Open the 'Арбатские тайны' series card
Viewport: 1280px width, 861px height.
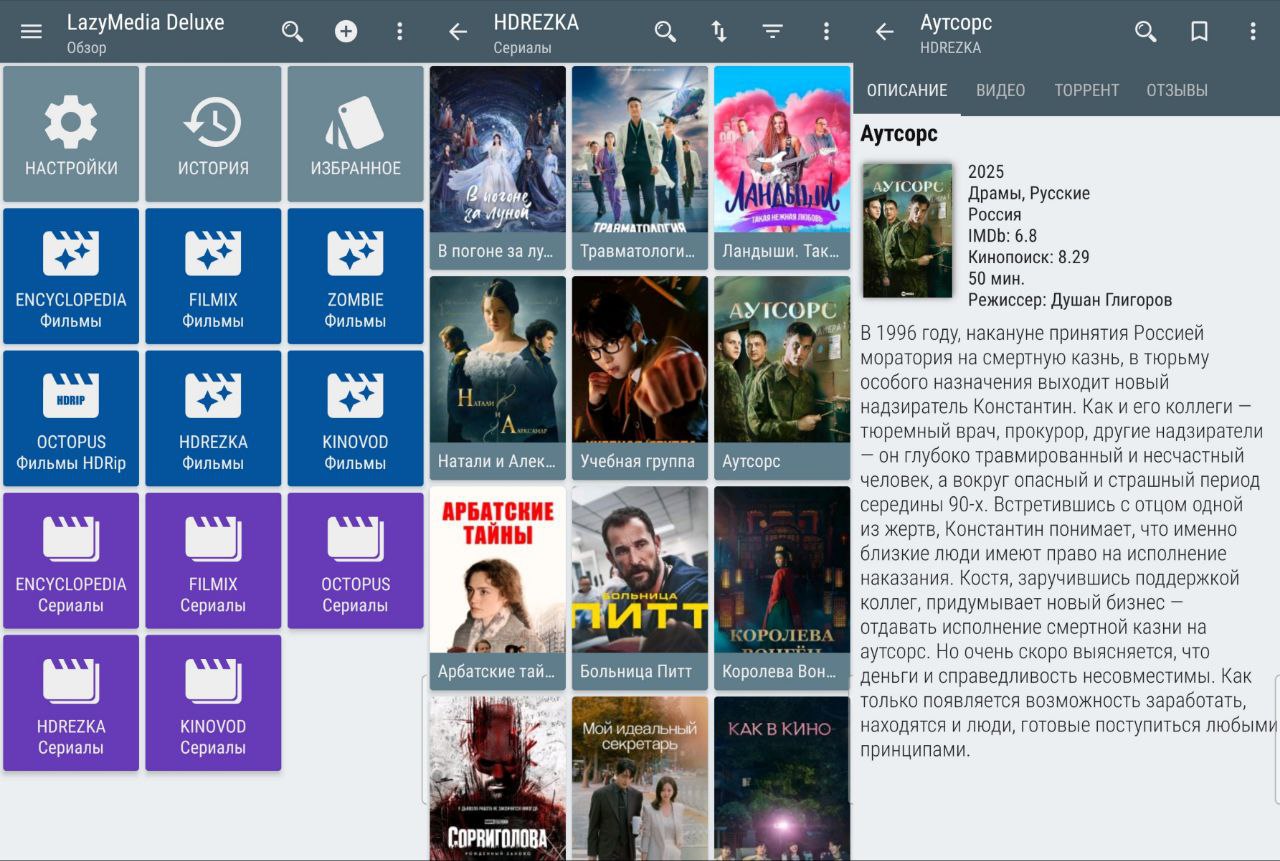pos(498,588)
